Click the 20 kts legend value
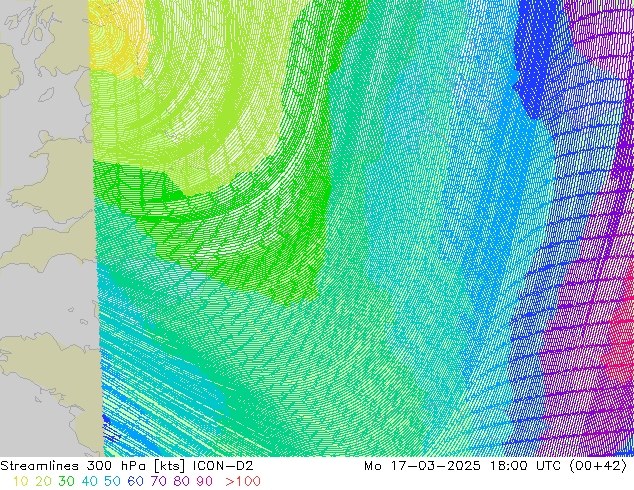634x490 pixels. [x=43, y=482]
